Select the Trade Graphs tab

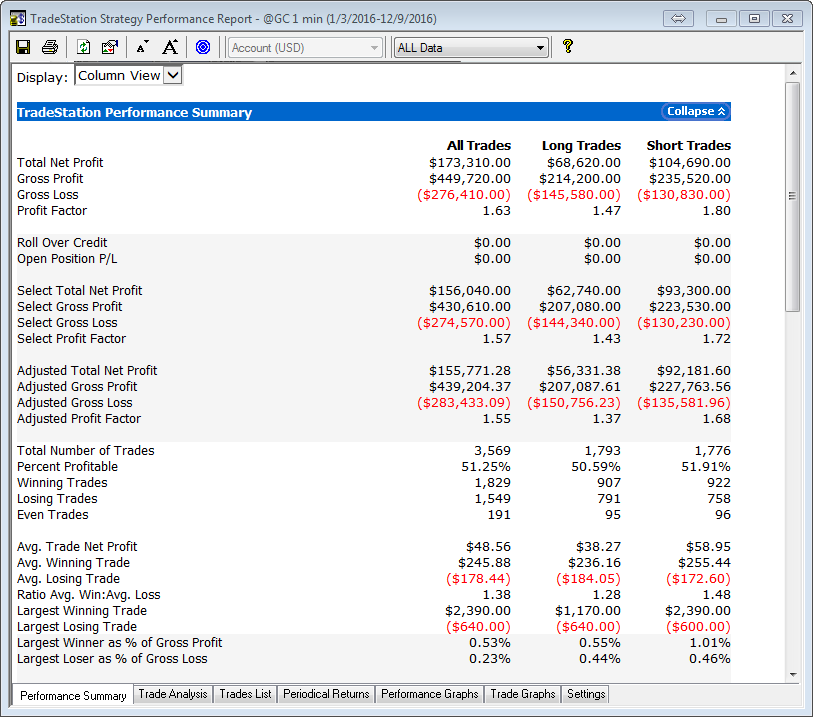[x=523, y=694]
